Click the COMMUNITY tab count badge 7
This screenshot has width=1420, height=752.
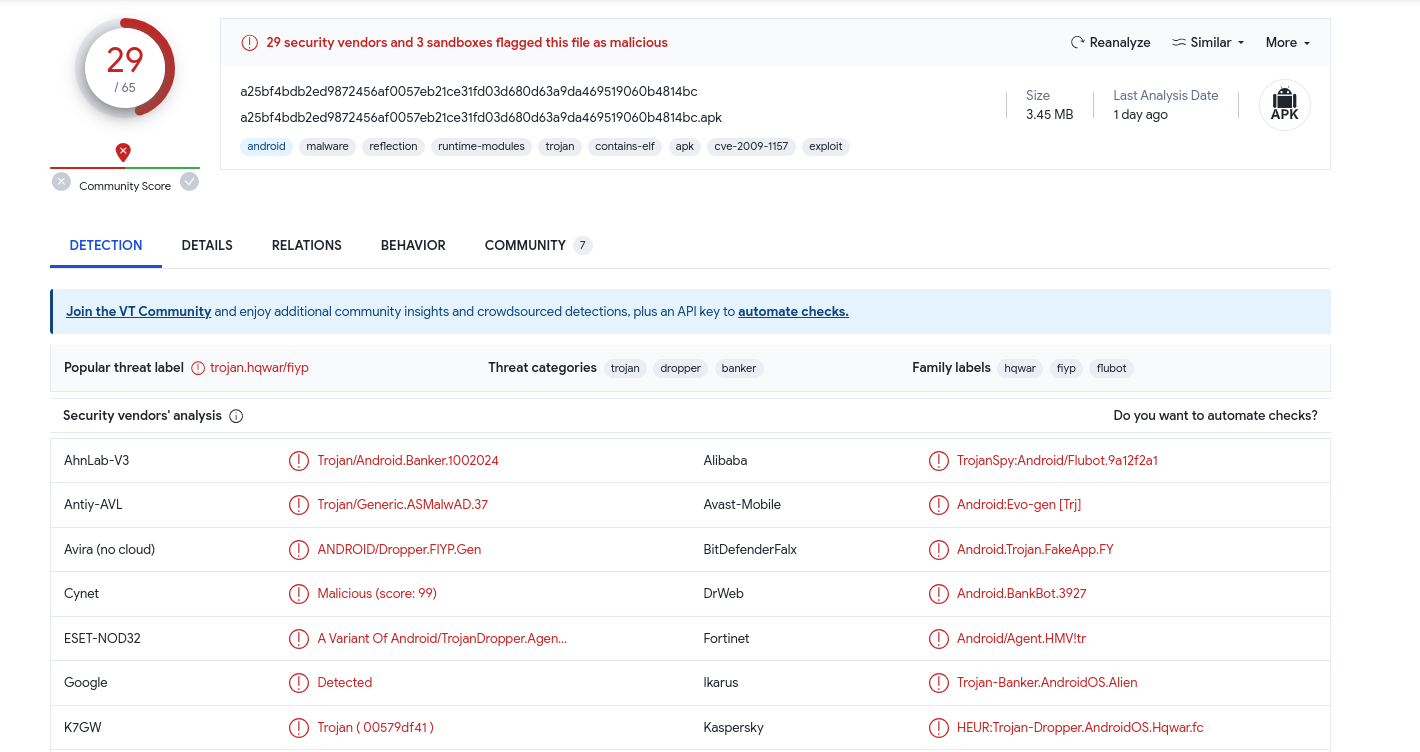click(583, 245)
